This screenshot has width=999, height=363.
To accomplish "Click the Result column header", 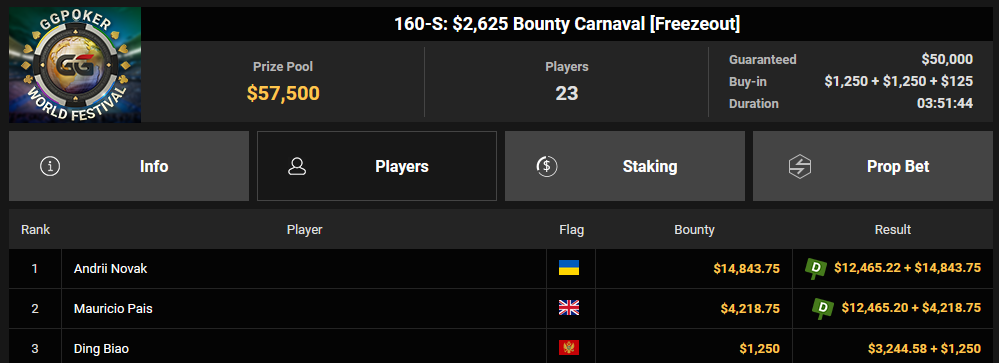I will tap(893, 229).
